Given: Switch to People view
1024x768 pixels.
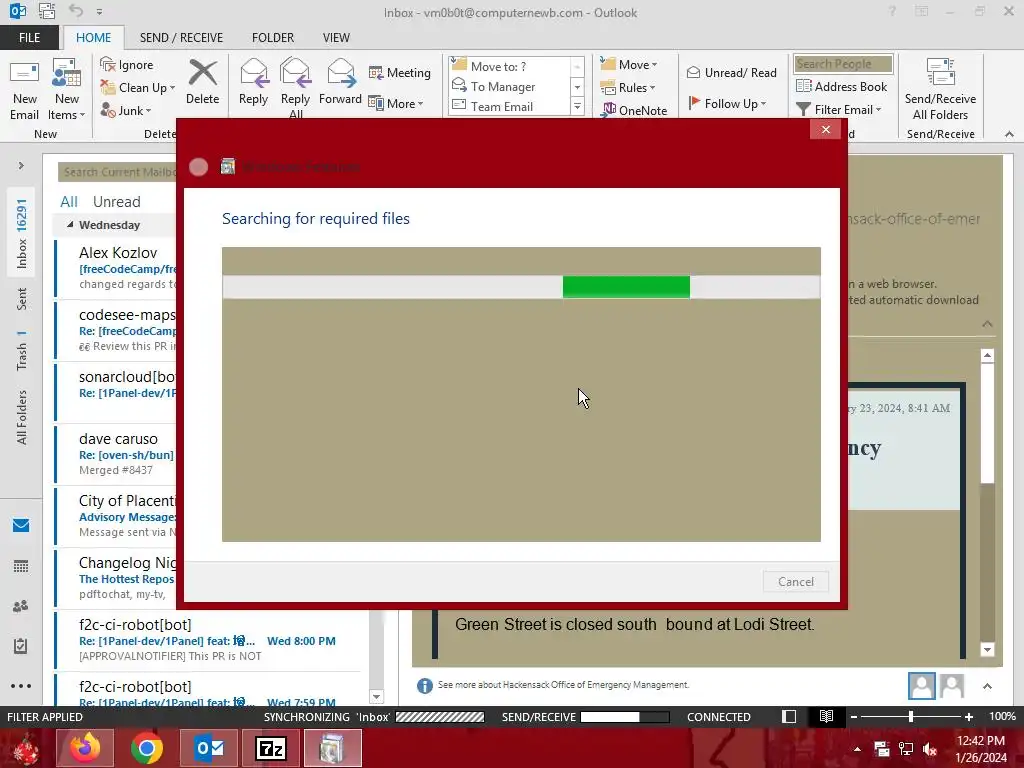Looking at the screenshot, I should coord(21,606).
